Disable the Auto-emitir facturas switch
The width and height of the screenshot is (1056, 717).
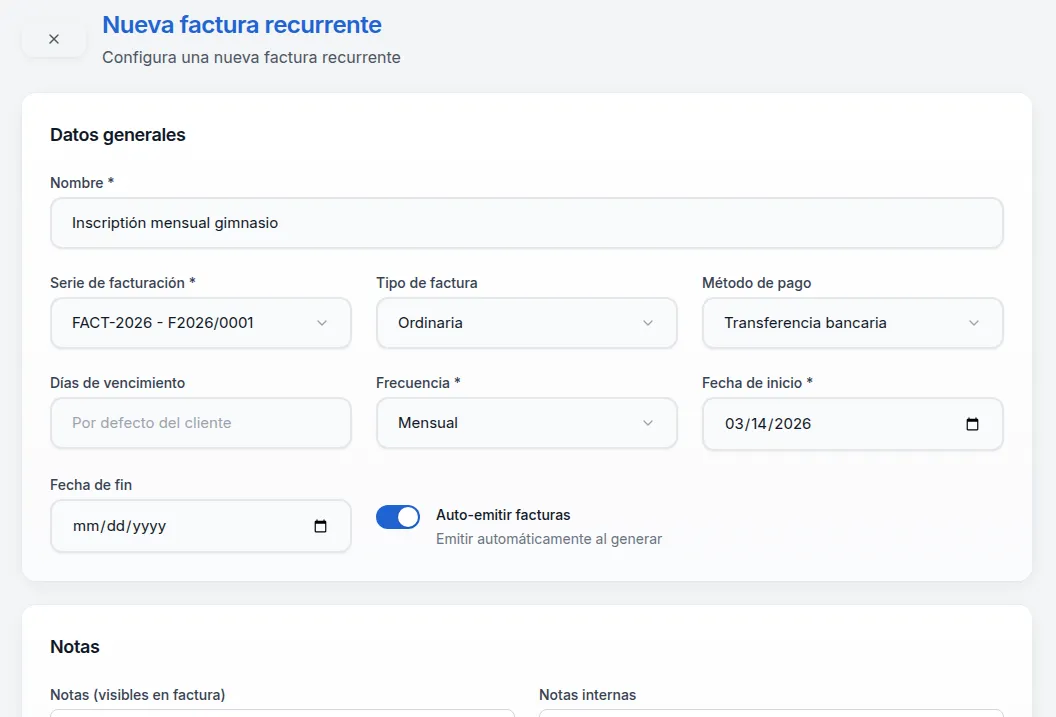tap(398, 517)
